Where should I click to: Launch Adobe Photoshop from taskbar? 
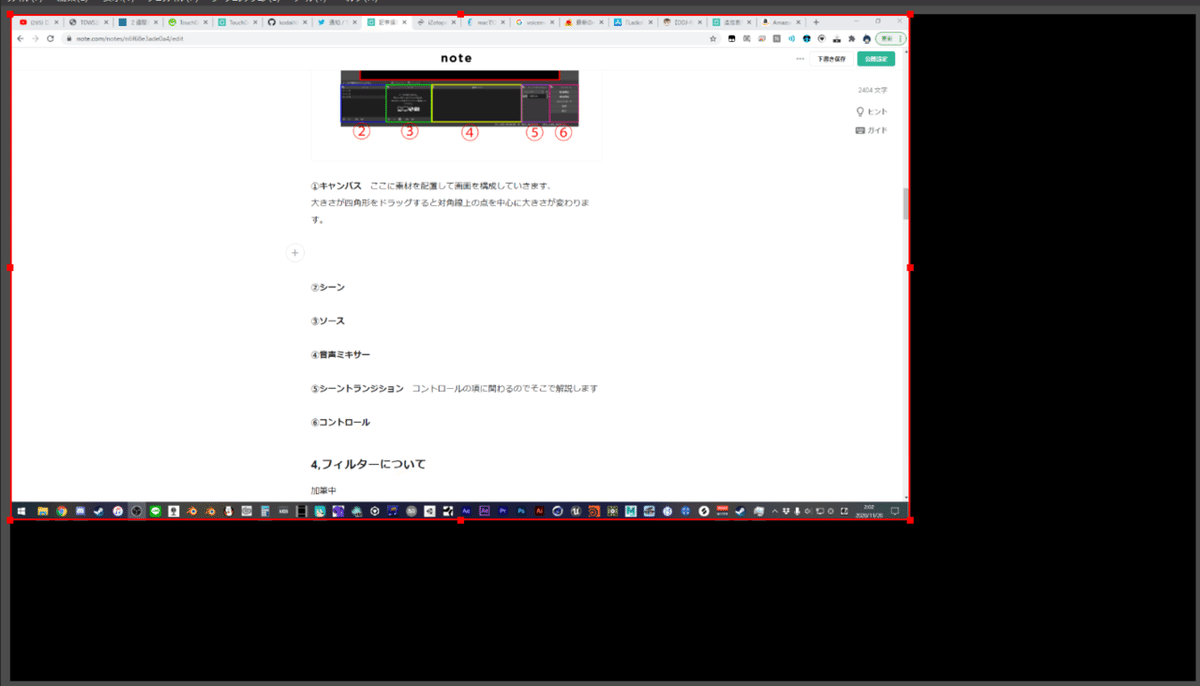(521, 511)
